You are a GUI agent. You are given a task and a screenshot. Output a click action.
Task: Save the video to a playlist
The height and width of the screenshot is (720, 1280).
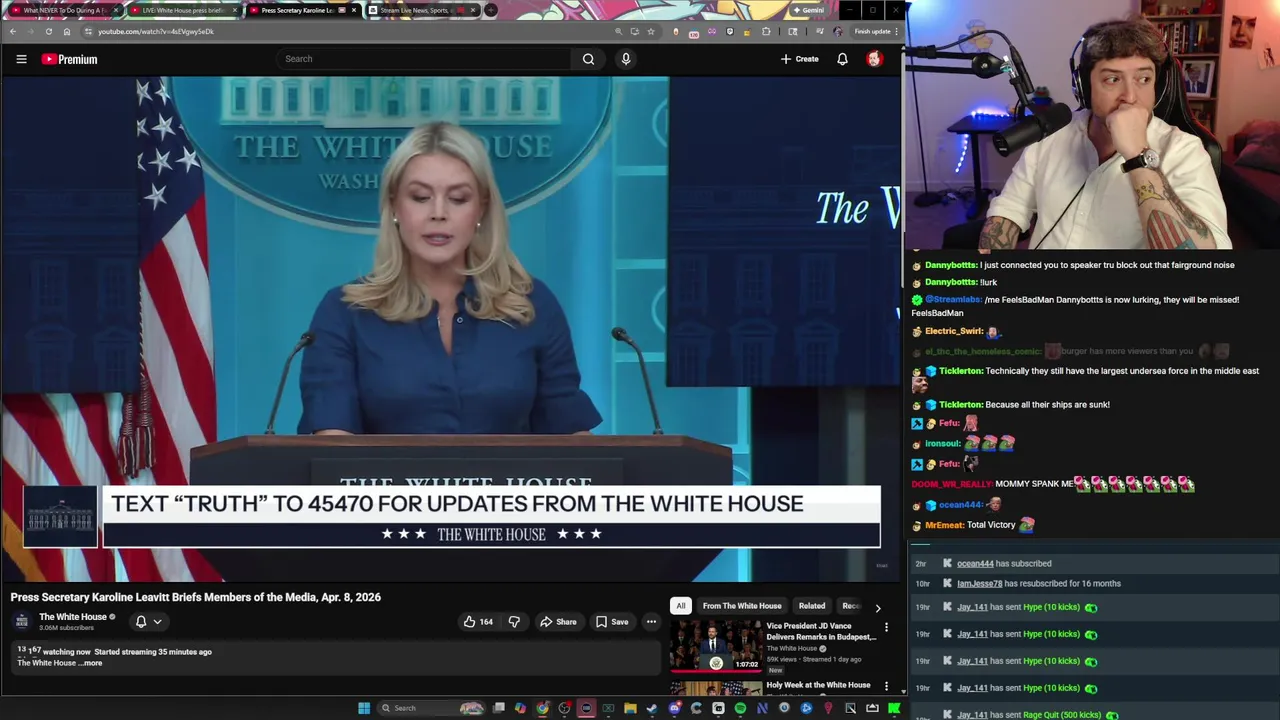point(612,622)
